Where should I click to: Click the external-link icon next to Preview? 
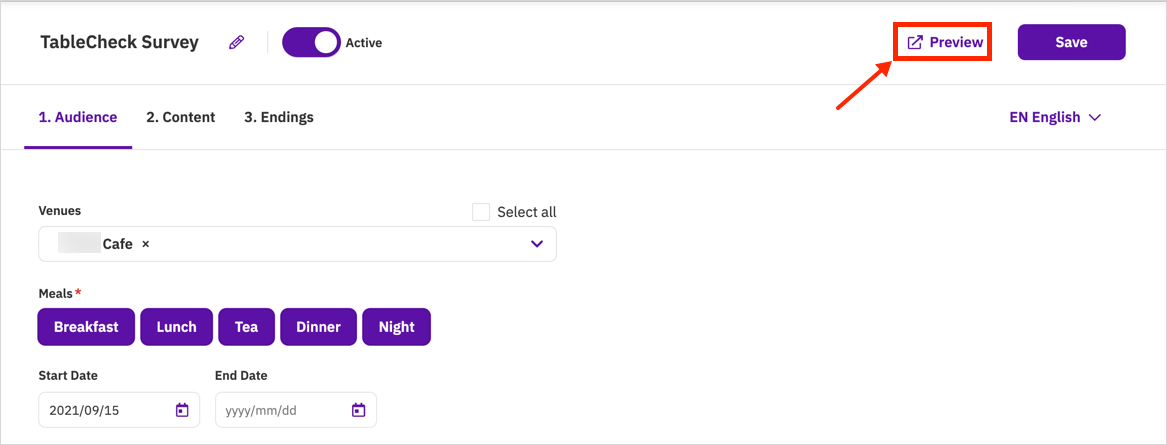[x=915, y=42]
